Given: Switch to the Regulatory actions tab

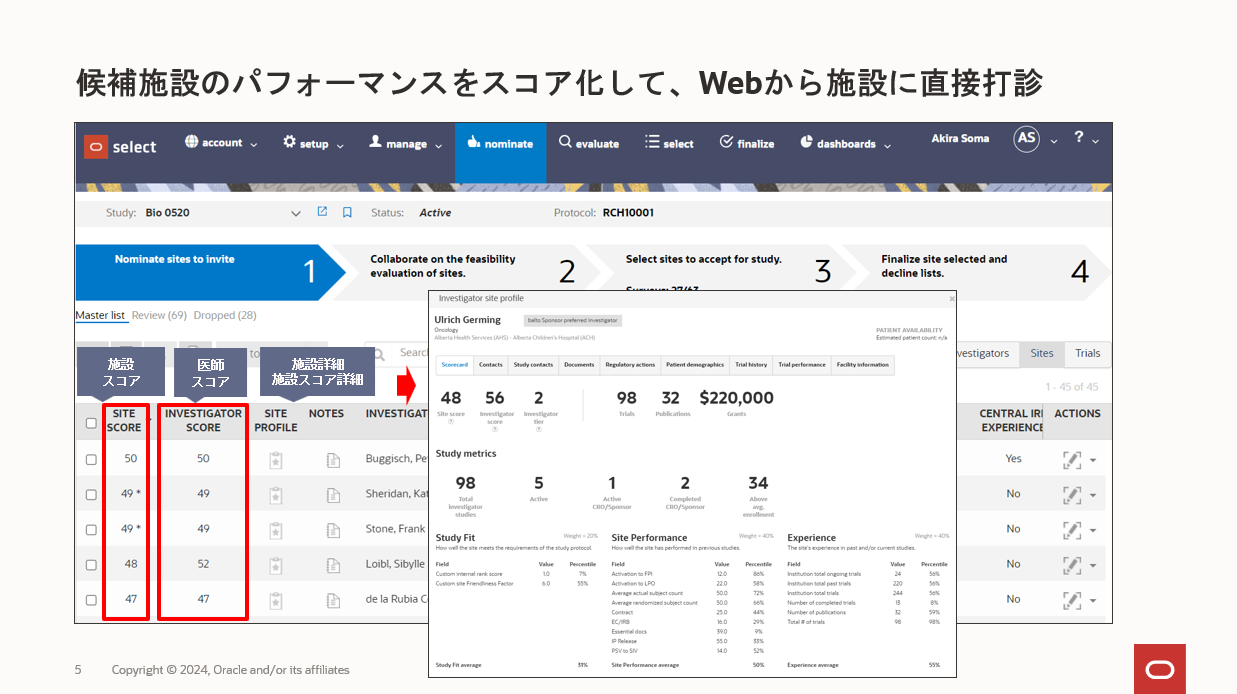Looking at the screenshot, I should [x=630, y=365].
